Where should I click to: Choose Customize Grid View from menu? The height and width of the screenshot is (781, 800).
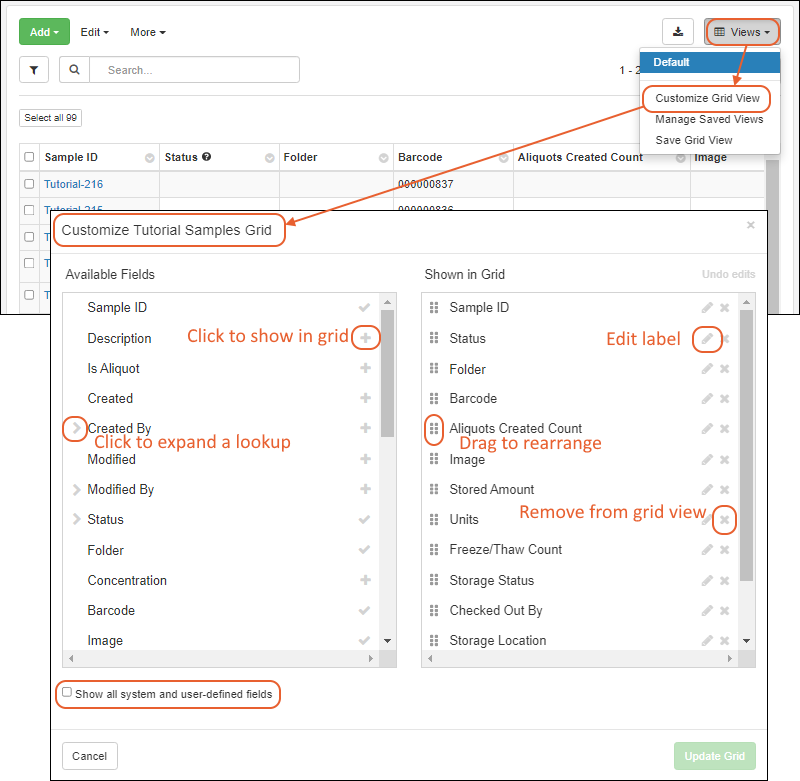coord(707,98)
